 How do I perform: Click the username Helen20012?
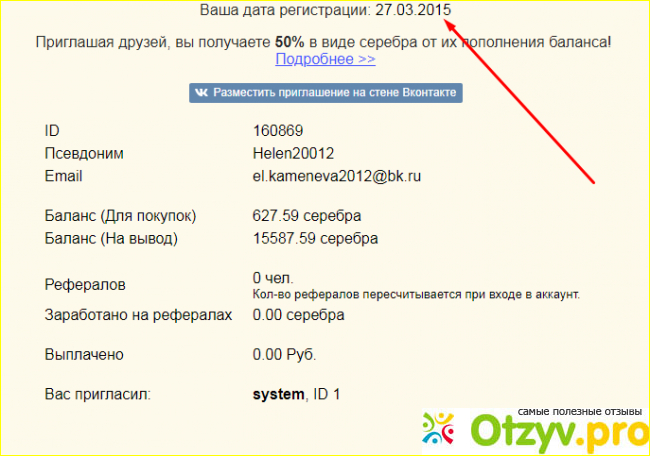pyautogui.click(x=293, y=153)
